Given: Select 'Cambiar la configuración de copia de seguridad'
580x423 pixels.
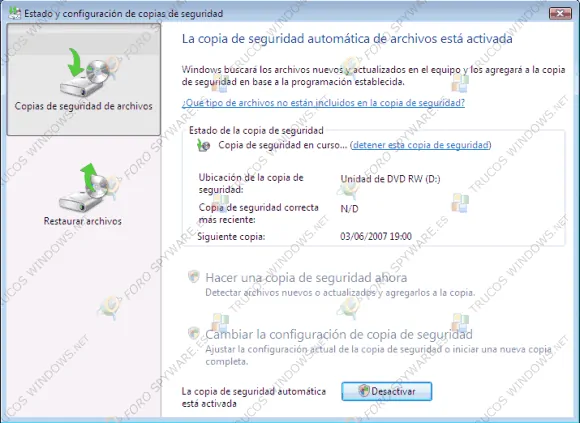Looking at the screenshot, I should click(339, 334).
